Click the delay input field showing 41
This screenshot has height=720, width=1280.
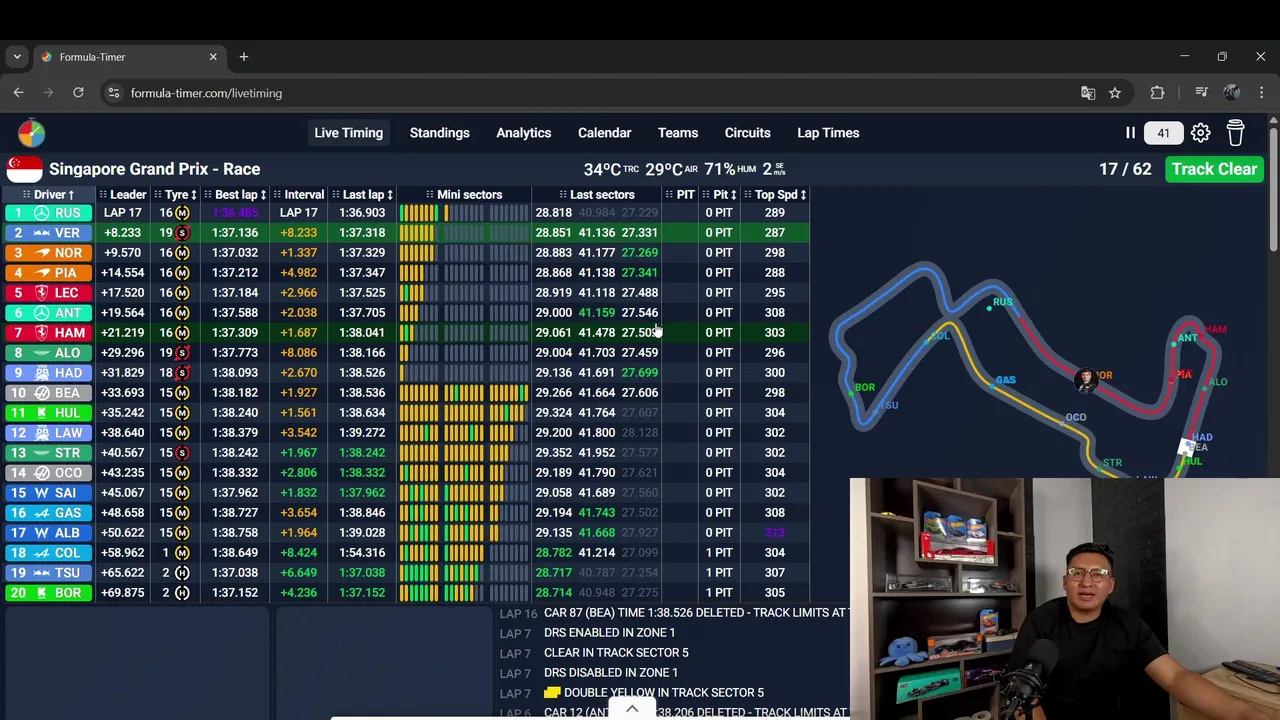(1163, 133)
